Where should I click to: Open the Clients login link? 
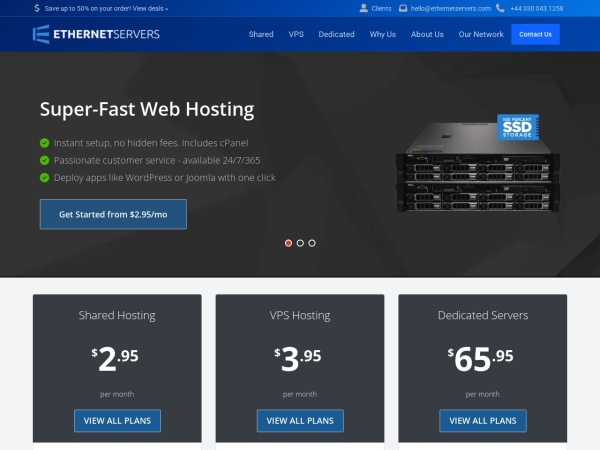click(381, 8)
